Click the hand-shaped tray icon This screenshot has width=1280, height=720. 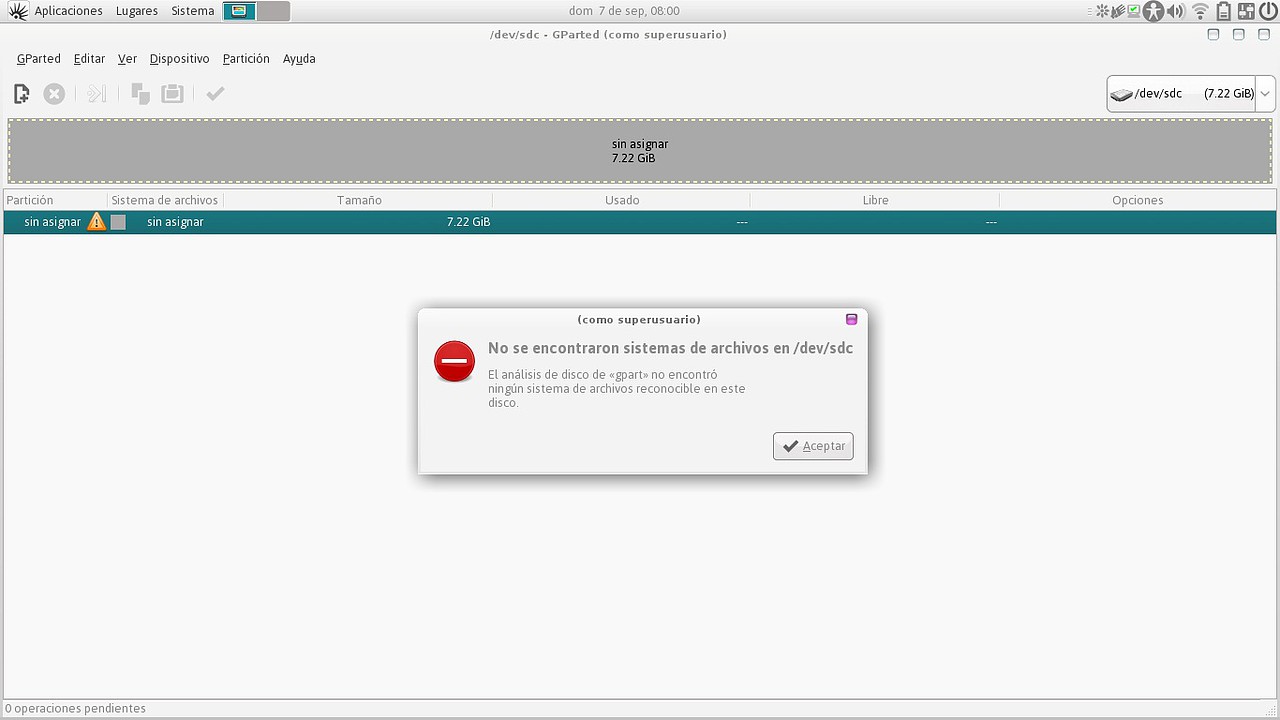click(x=1118, y=11)
